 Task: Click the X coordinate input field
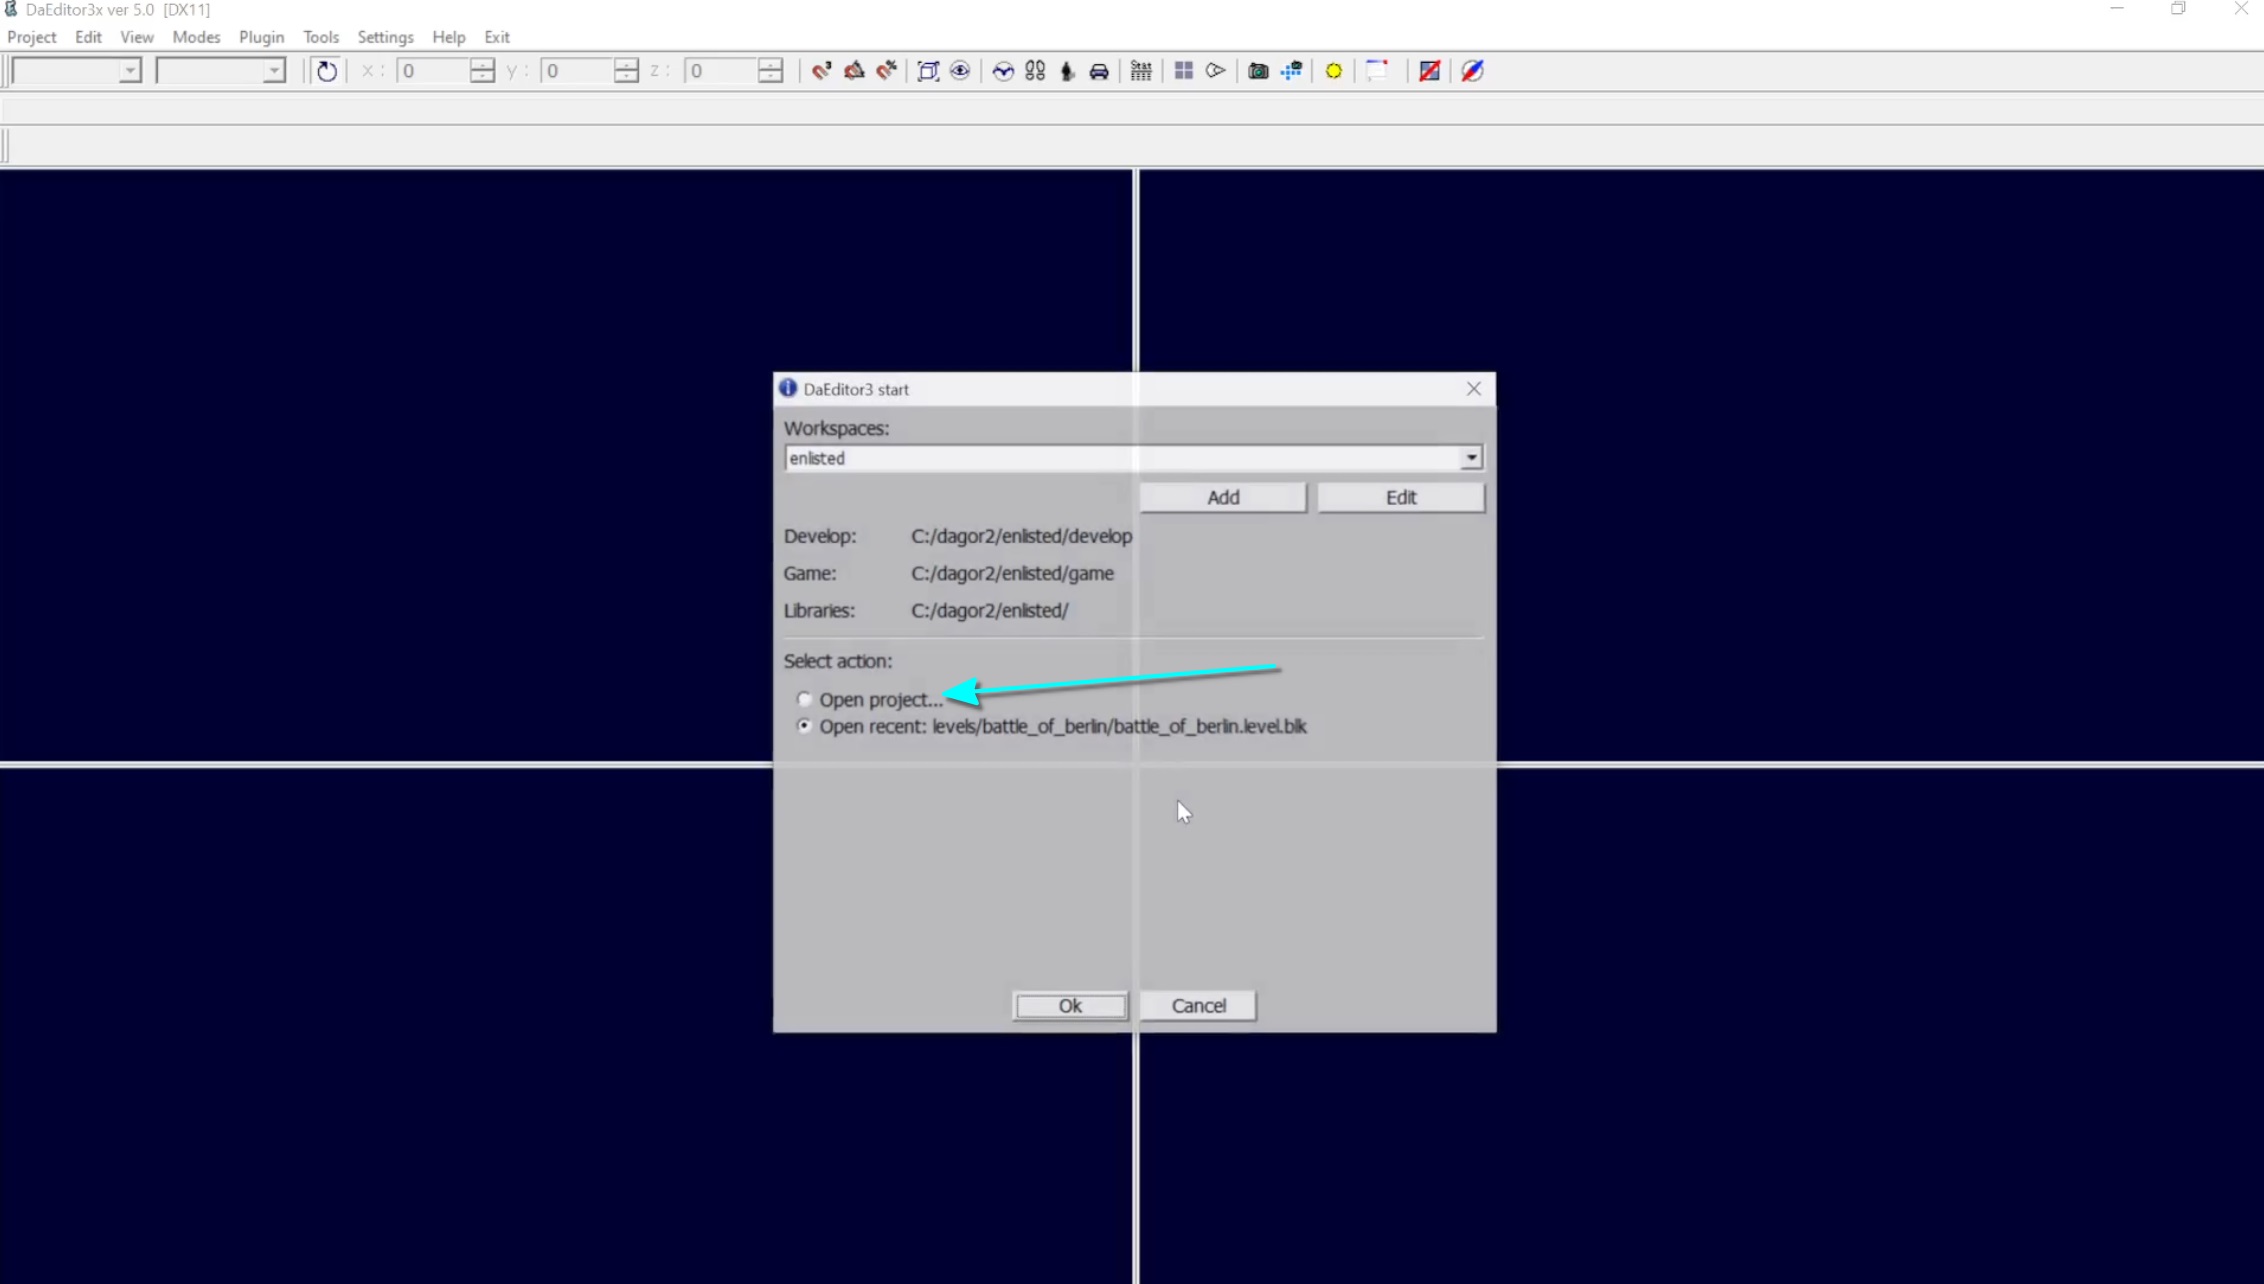coord(430,71)
